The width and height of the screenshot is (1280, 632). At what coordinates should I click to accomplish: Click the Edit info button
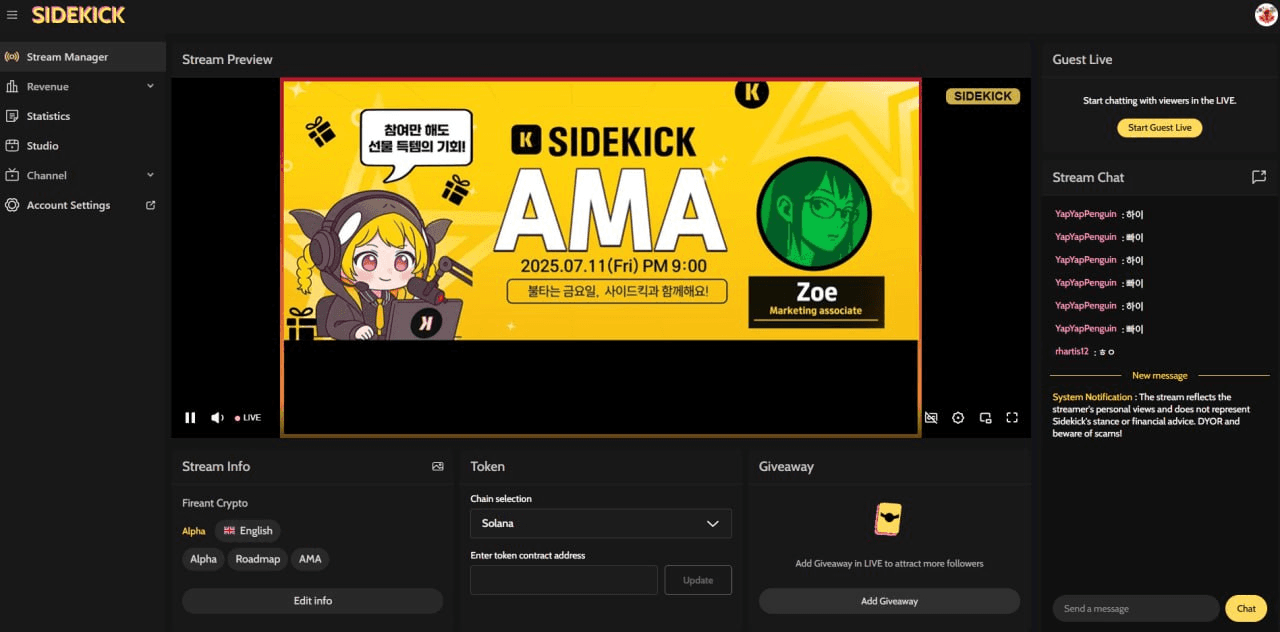(312, 601)
